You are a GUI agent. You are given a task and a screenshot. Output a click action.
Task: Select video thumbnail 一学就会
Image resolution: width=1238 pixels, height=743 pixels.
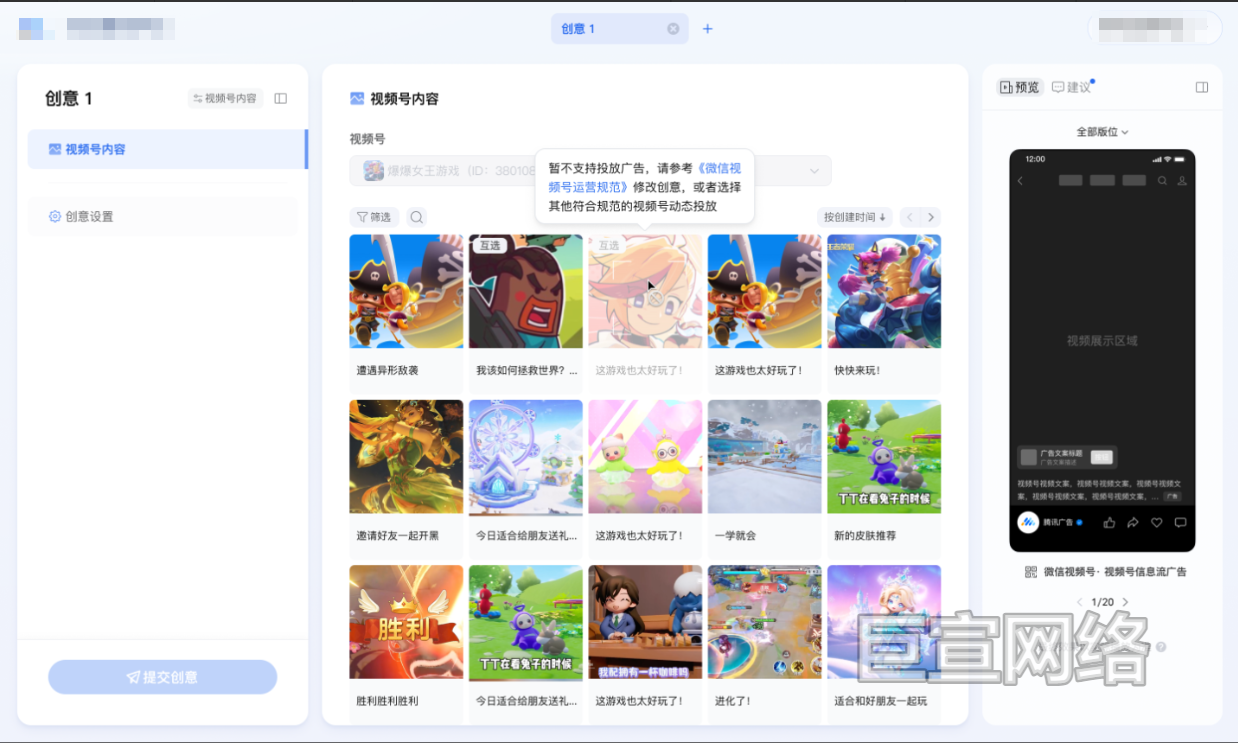pyautogui.click(x=764, y=457)
